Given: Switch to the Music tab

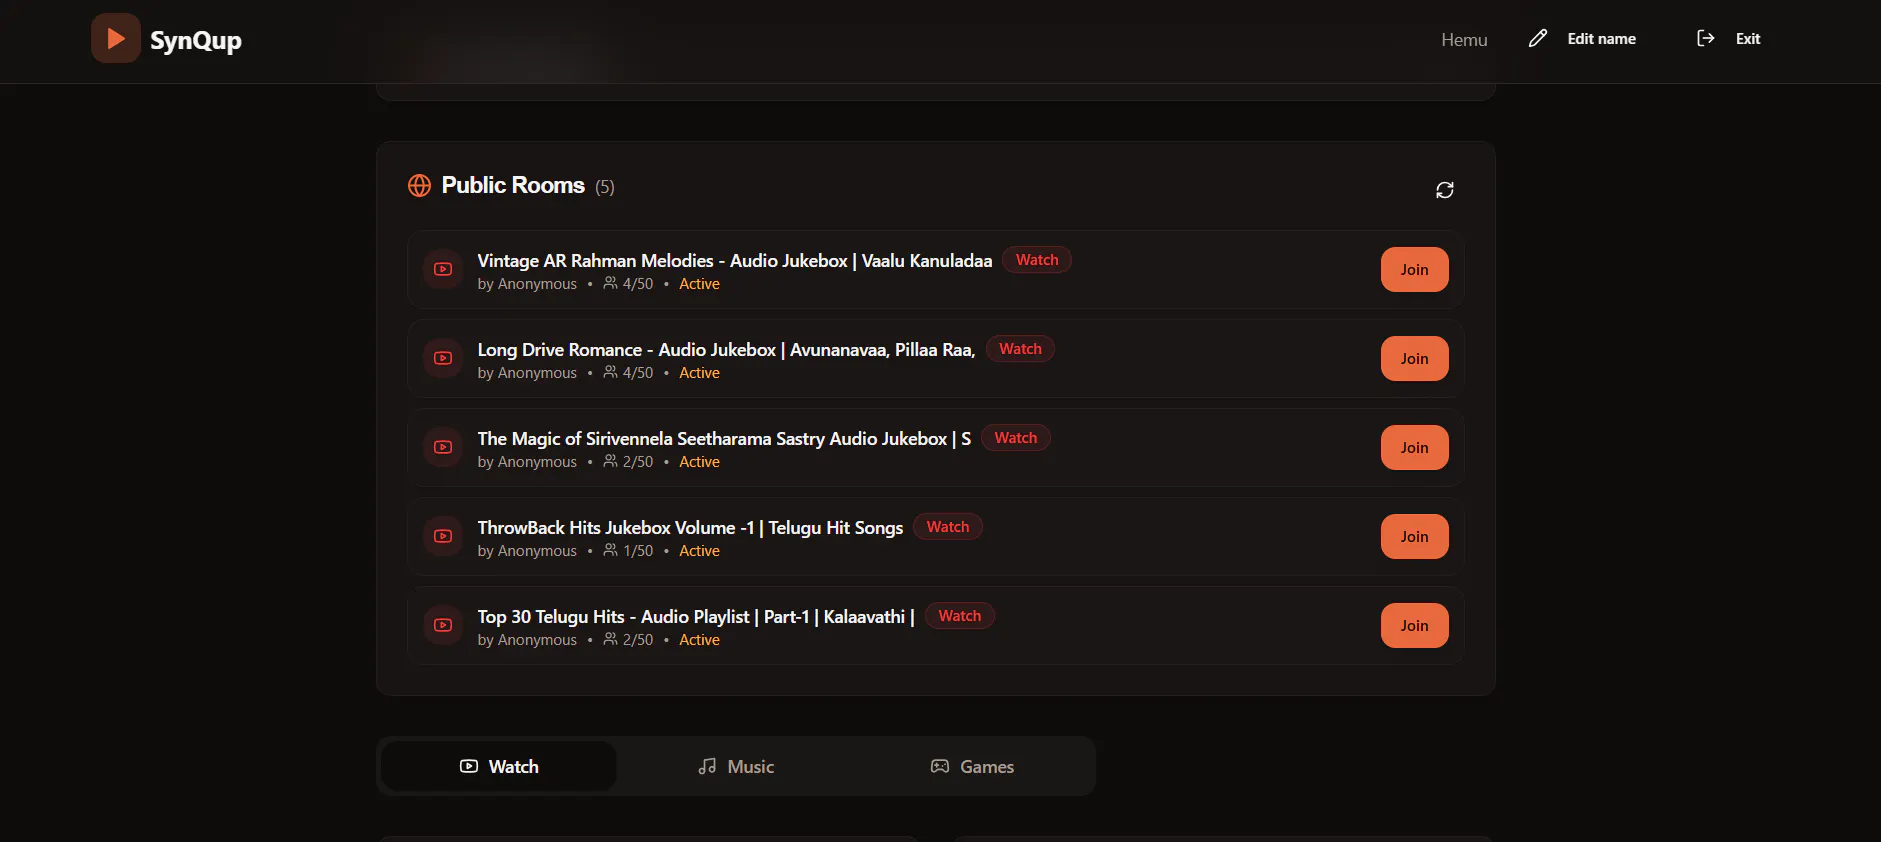Looking at the screenshot, I should point(736,766).
